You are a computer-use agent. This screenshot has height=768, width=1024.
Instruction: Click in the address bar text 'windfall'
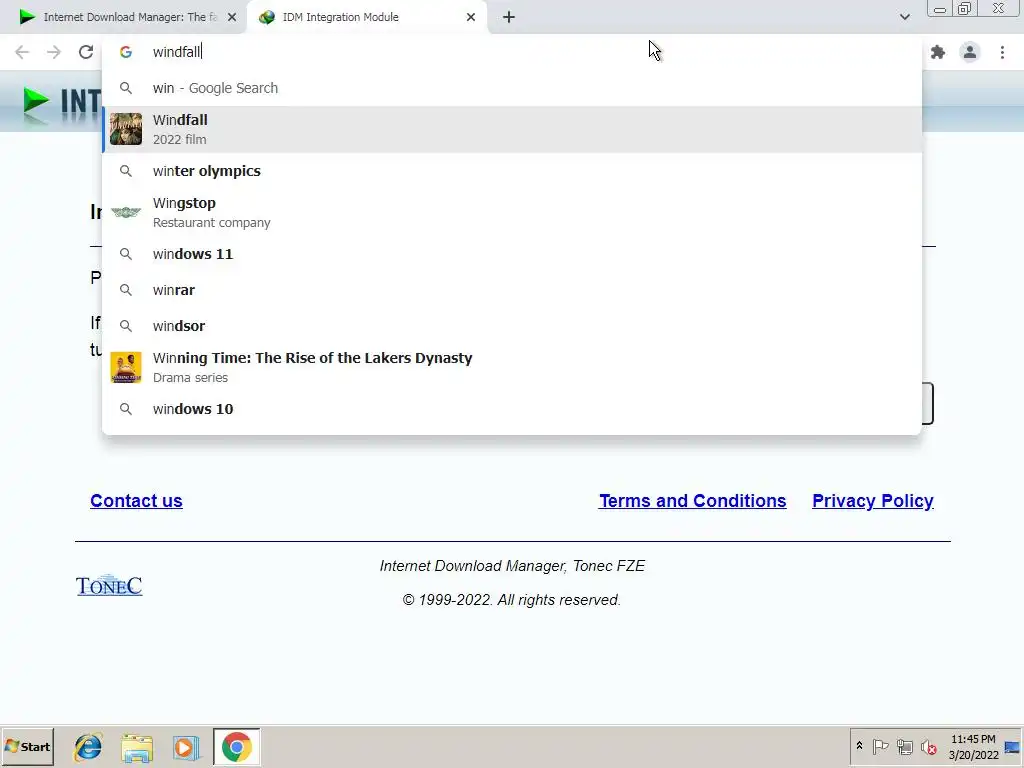pos(176,52)
